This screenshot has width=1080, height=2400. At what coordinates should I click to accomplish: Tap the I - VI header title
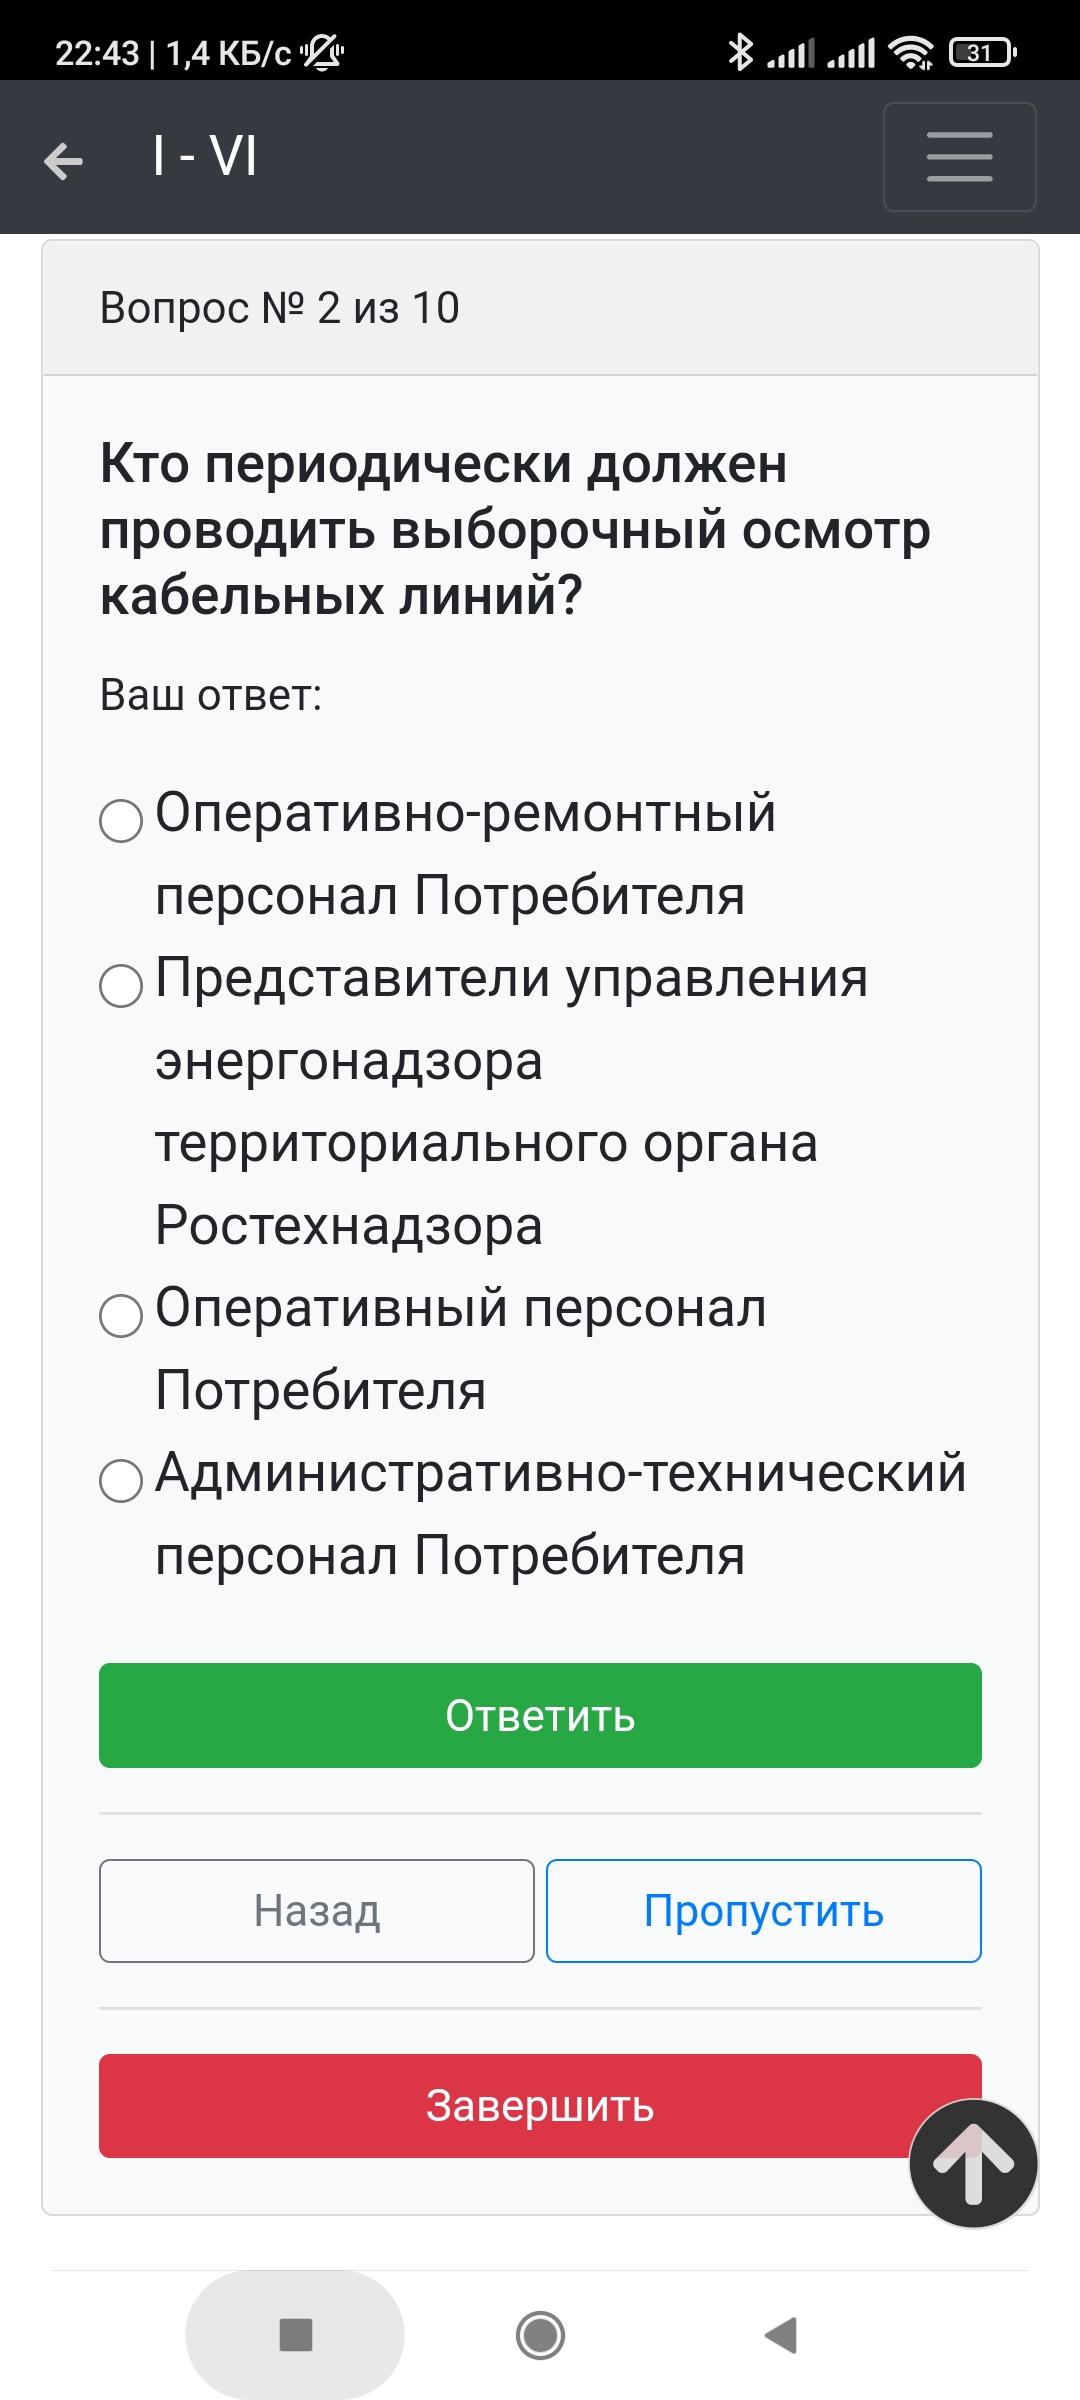point(206,157)
